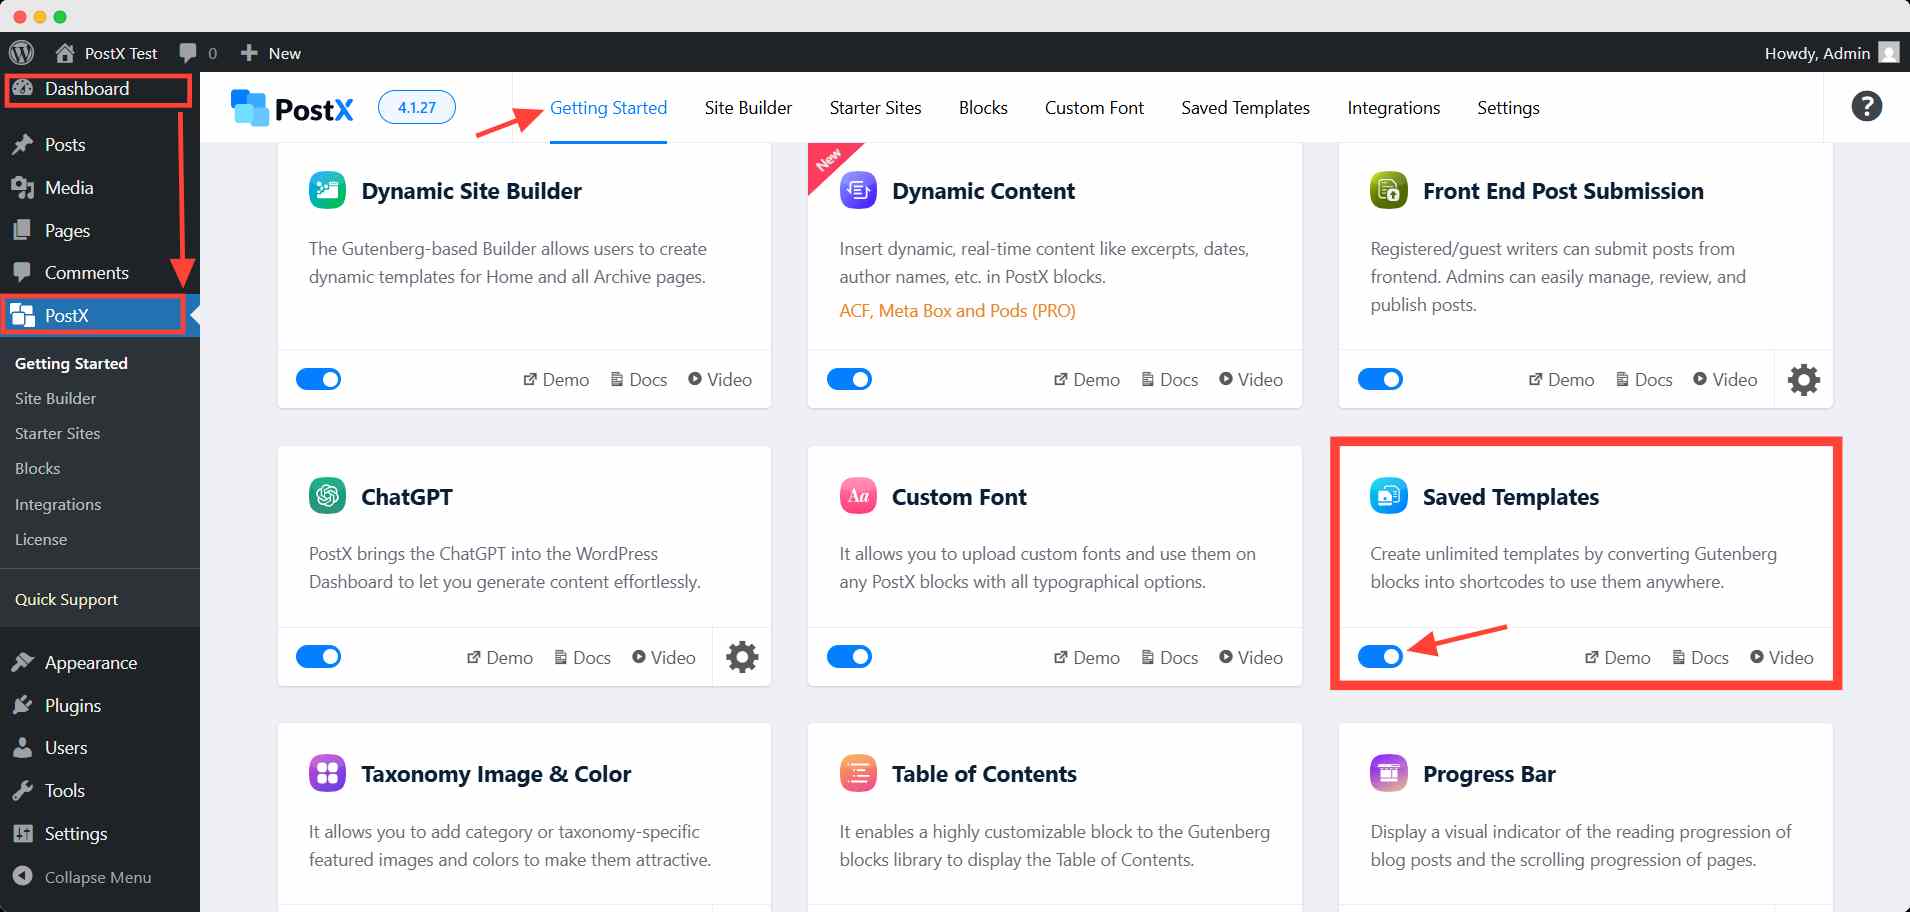Click the Admin avatar thumbnail
The width and height of the screenshot is (1910, 912).
(1889, 53)
